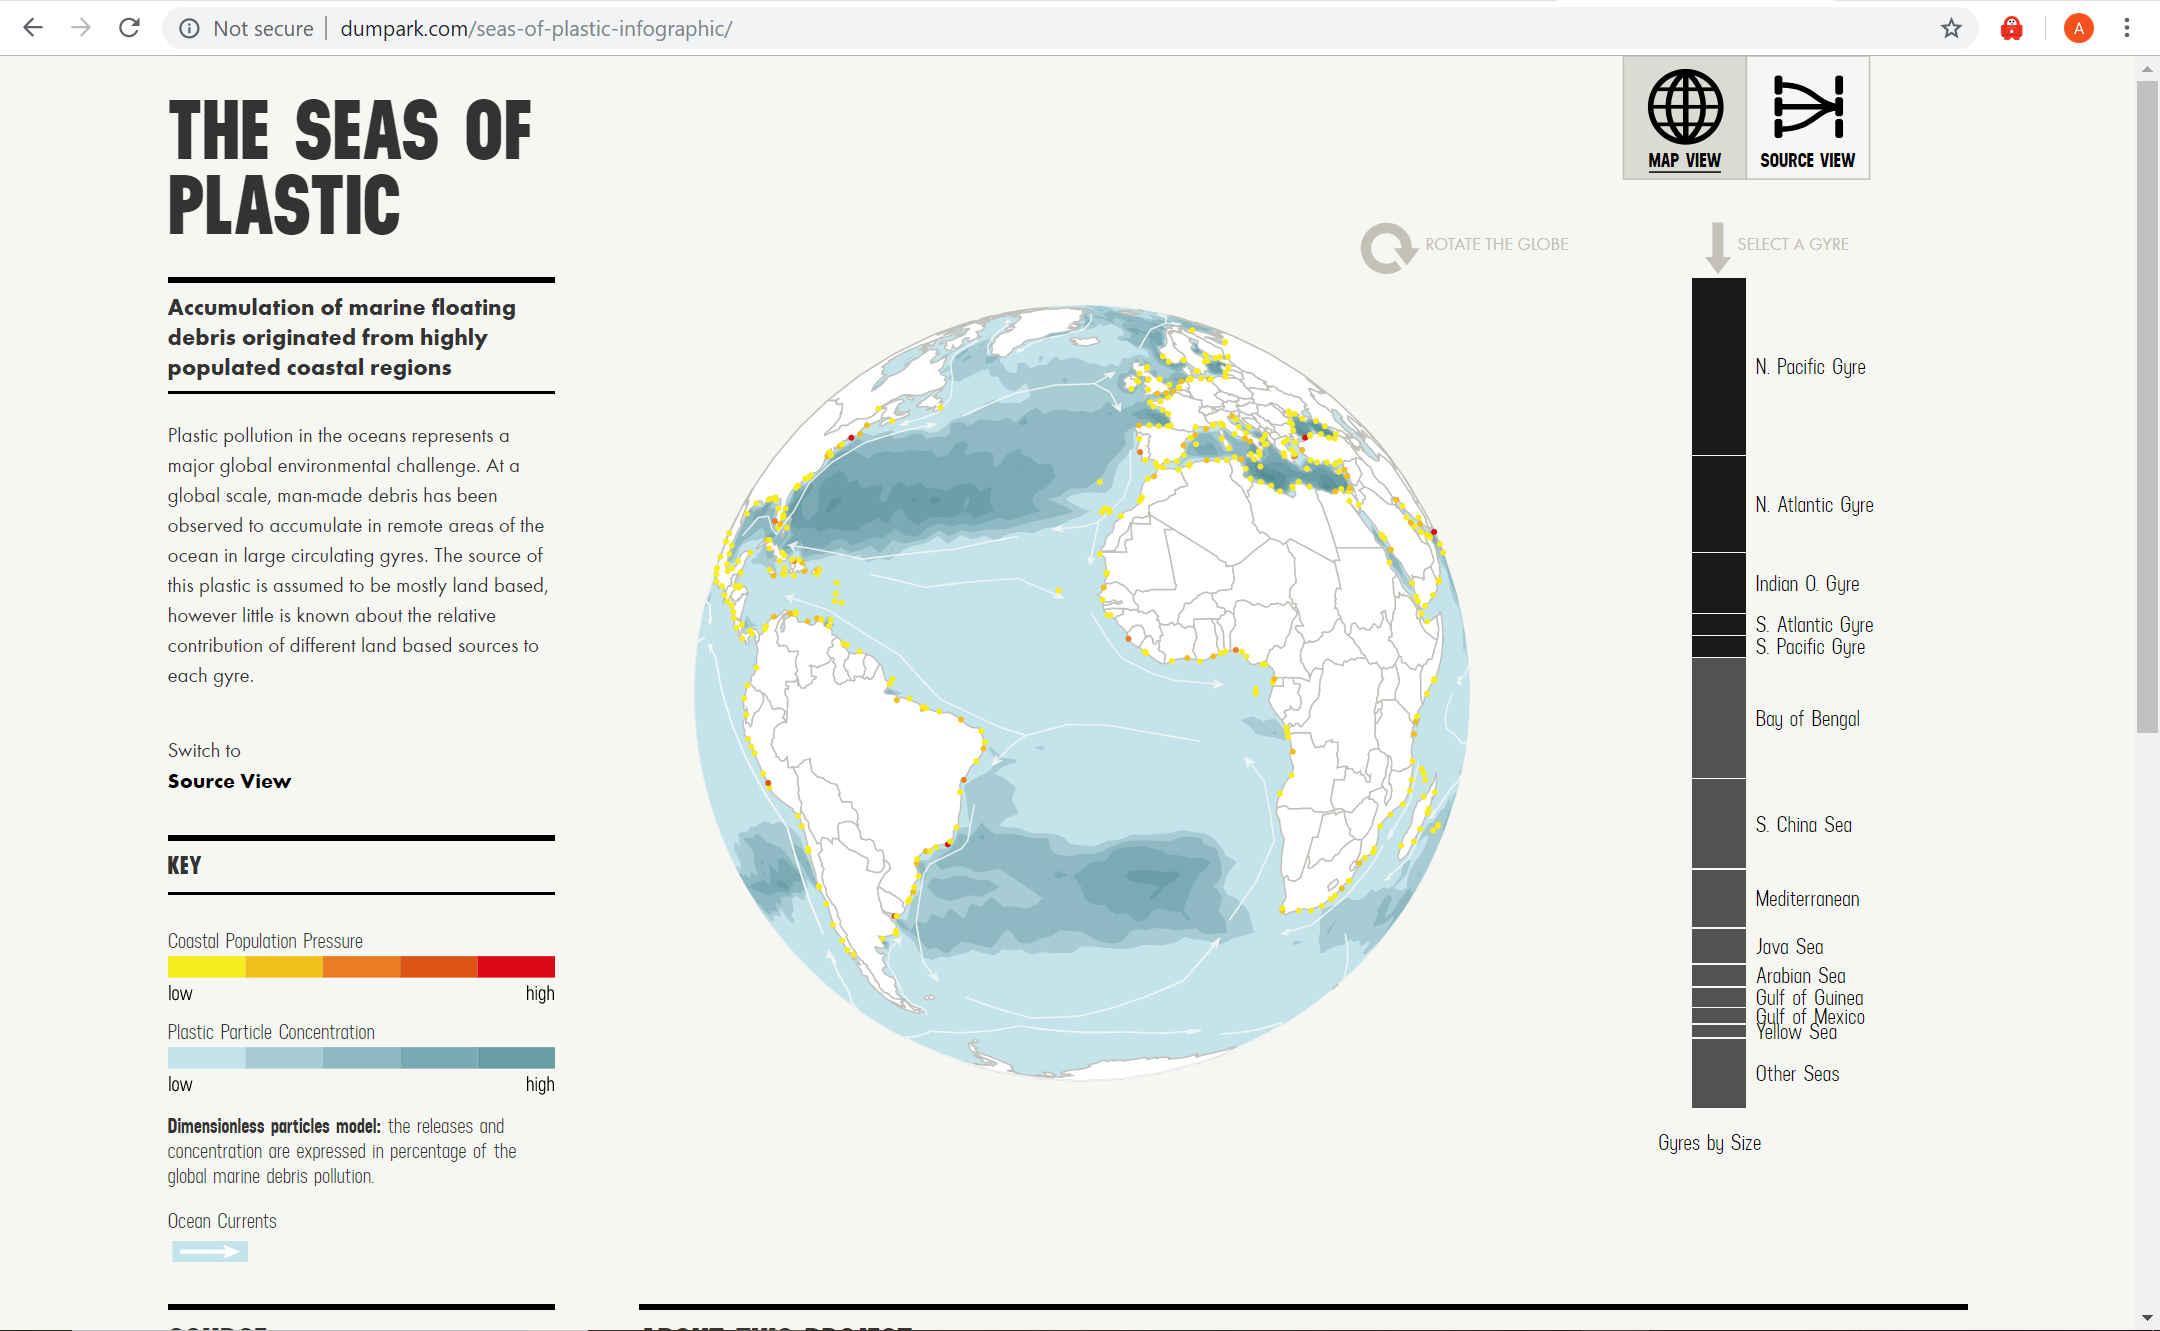The width and height of the screenshot is (2160, 1331).
Task: Click the red extension icon in the toolbar
Action: pyautogui.click(x=2011, y=28)
